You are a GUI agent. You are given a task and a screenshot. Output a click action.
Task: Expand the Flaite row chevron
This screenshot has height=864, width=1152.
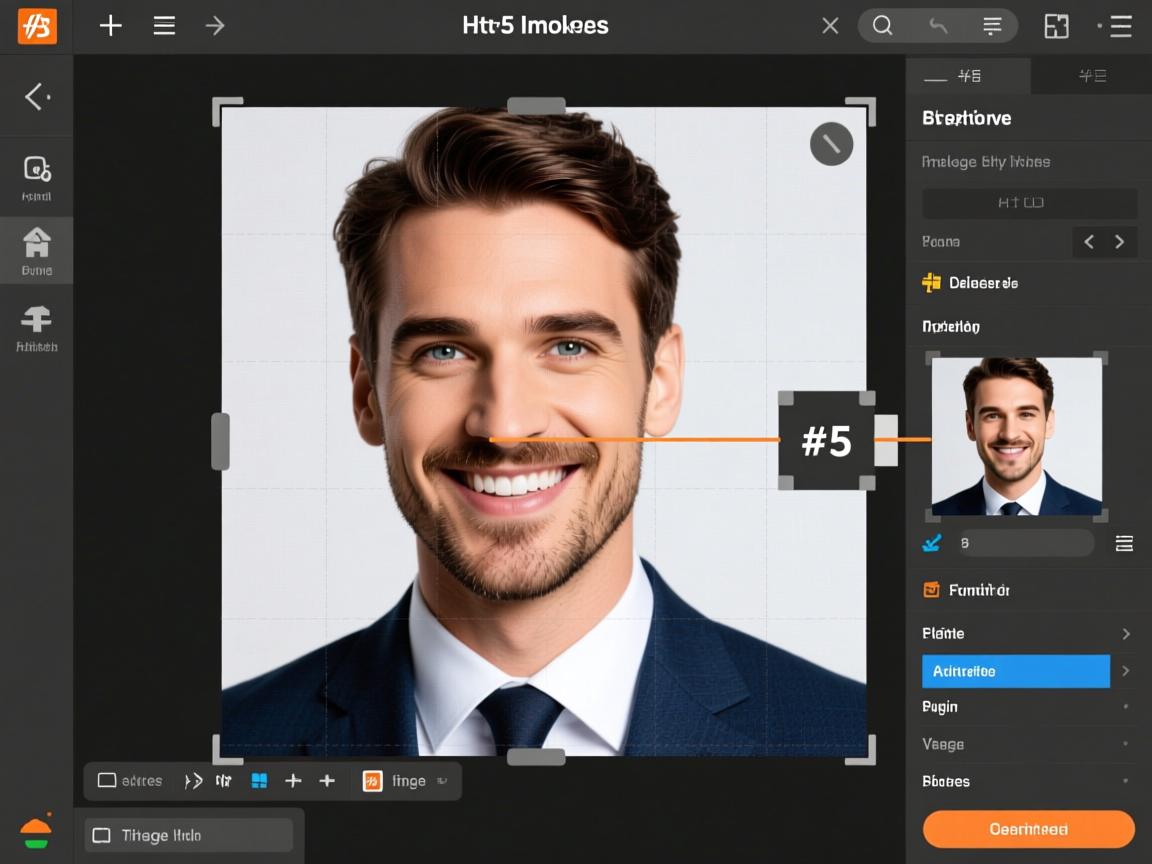click(1126, 634)
